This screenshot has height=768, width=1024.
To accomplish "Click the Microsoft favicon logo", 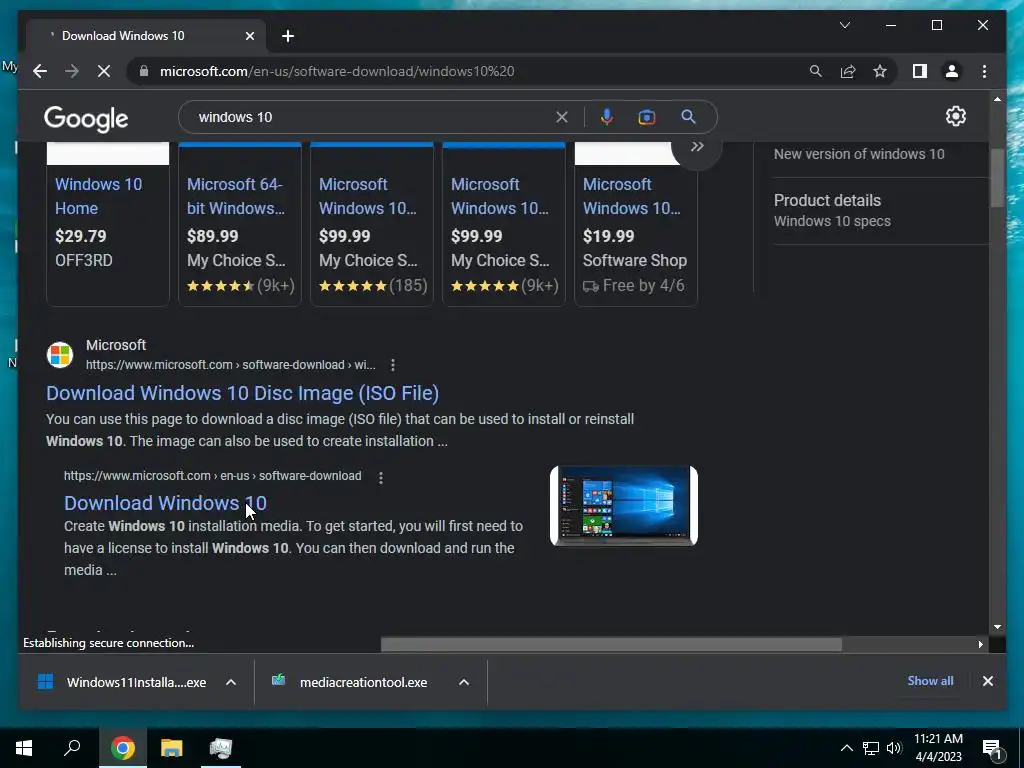I will 60,355.
